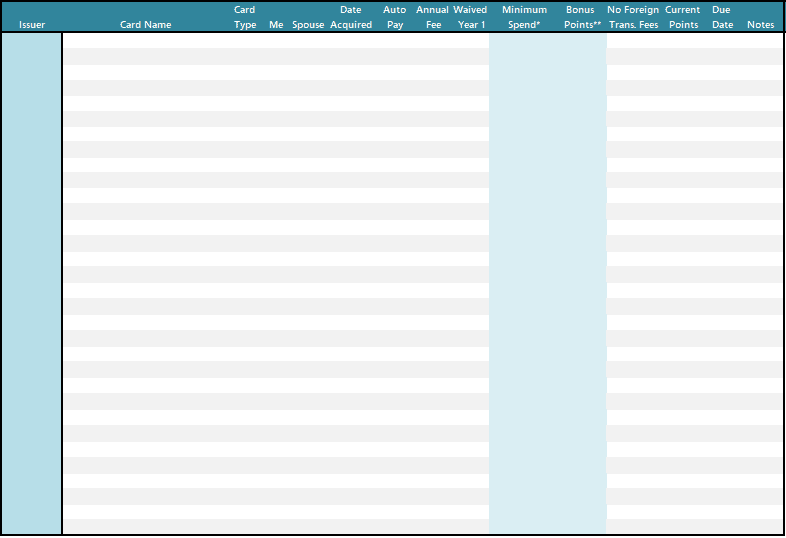786x538 pixels.
Task: Click the Card Type header
Action: click(x=245, y=17)
